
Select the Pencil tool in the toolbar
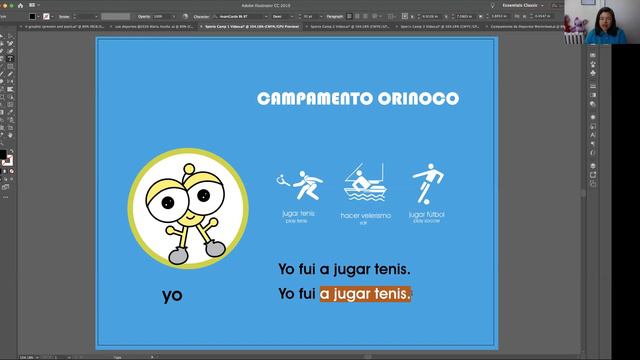pyautogui.click(x=10, y=73)
